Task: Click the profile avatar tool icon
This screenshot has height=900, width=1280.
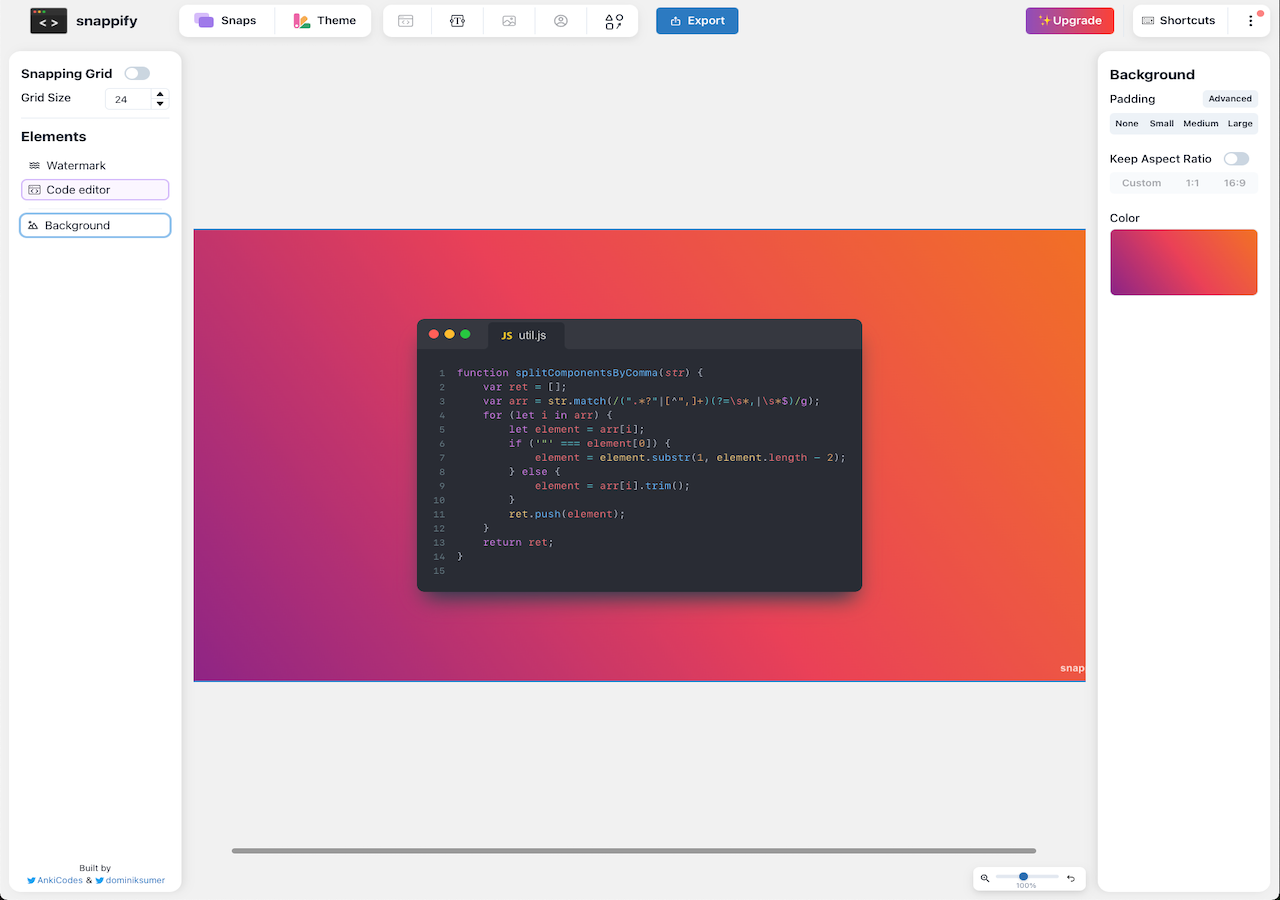Action: tap(561, 21)
